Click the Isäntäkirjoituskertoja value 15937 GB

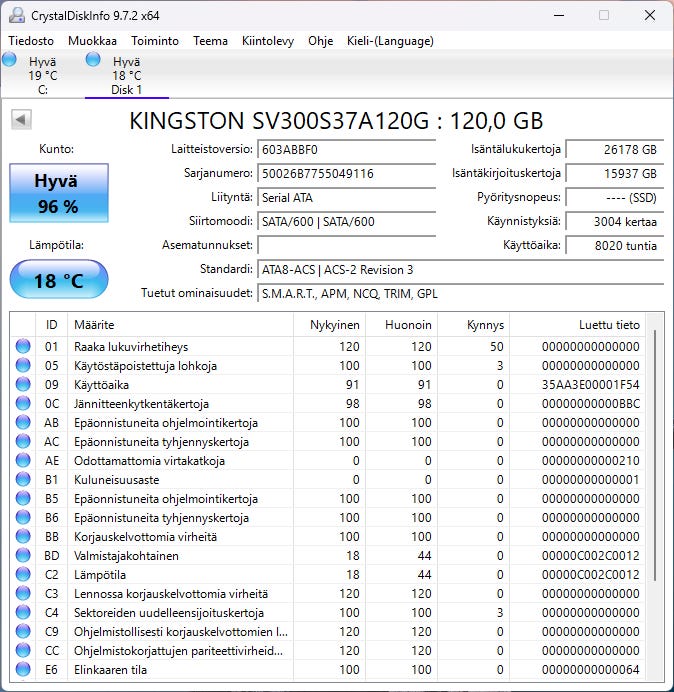[x=614, y=173]
